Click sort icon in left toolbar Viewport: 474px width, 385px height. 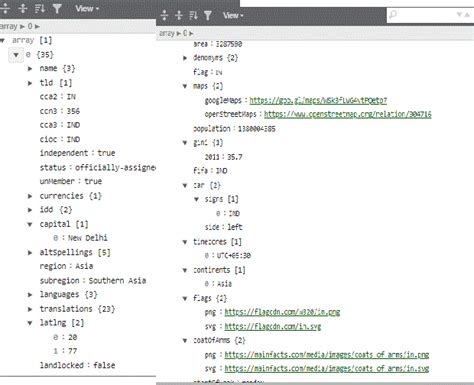point(40,8)
